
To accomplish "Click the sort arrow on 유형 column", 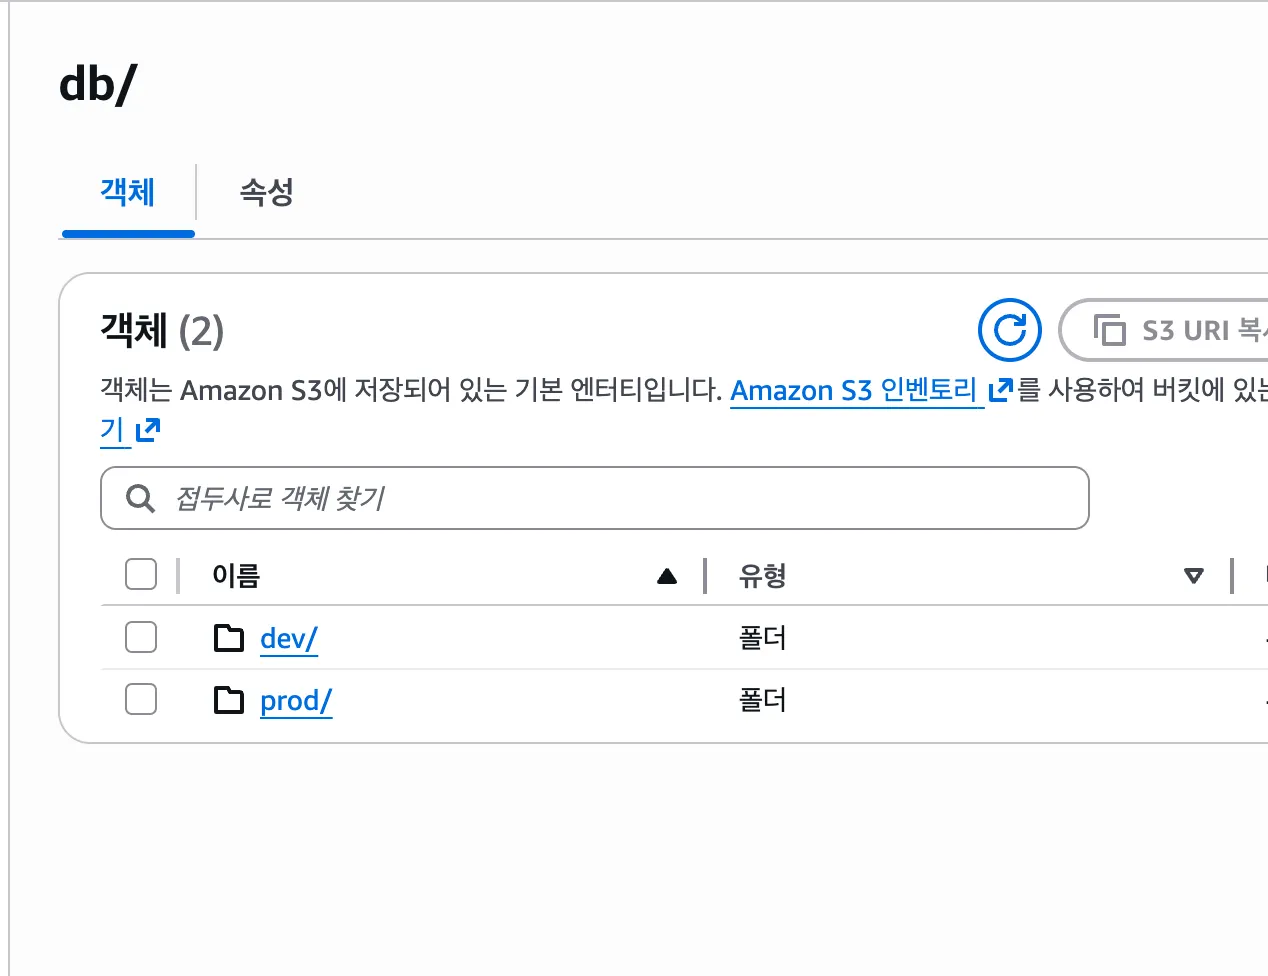I will 1193,576.
